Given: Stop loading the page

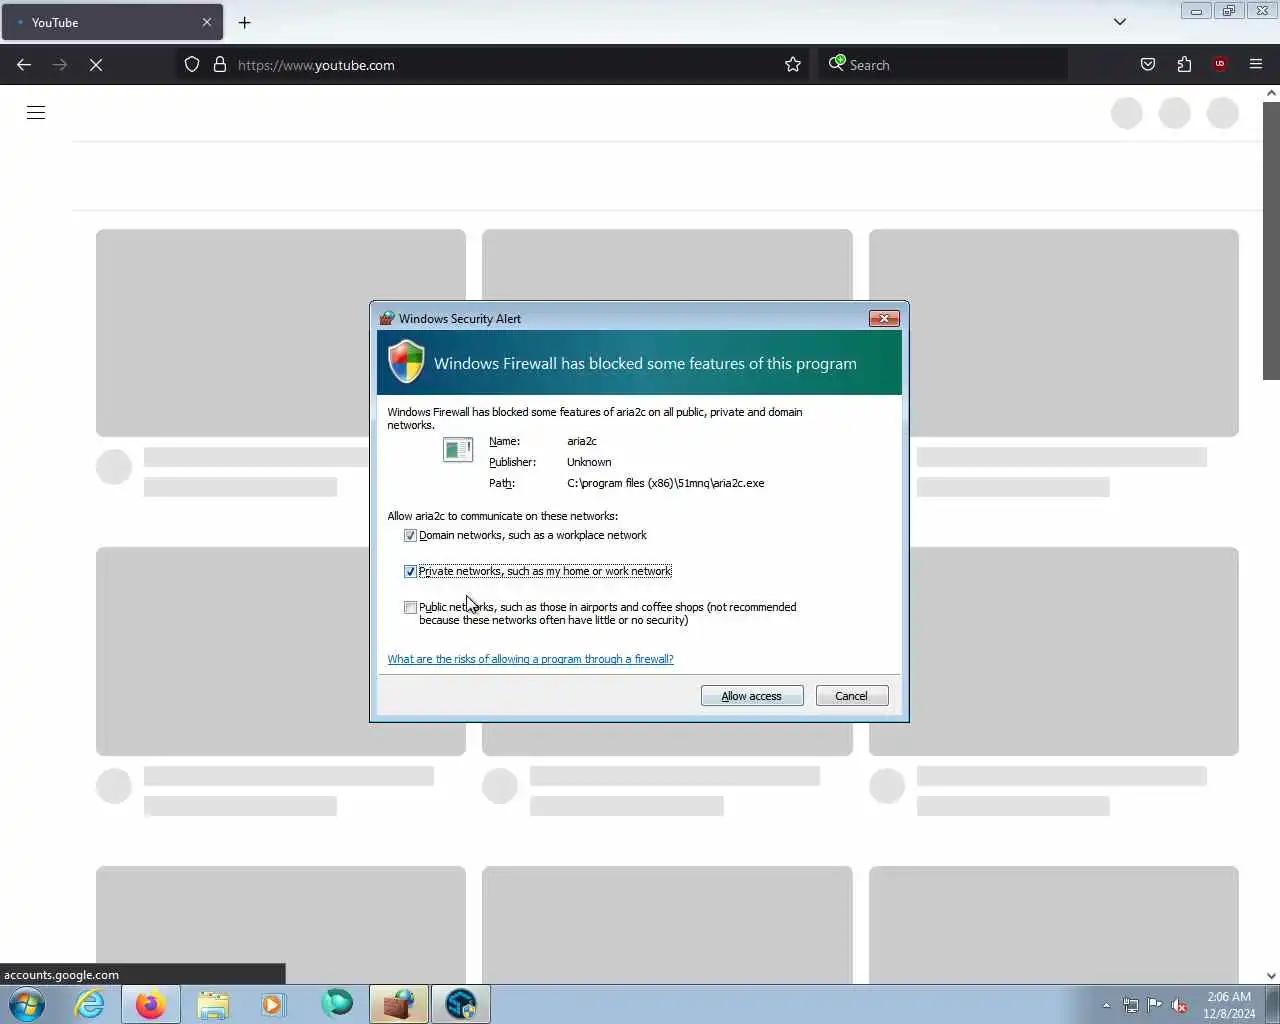Looking at the screenshot, I should [96, 65].
